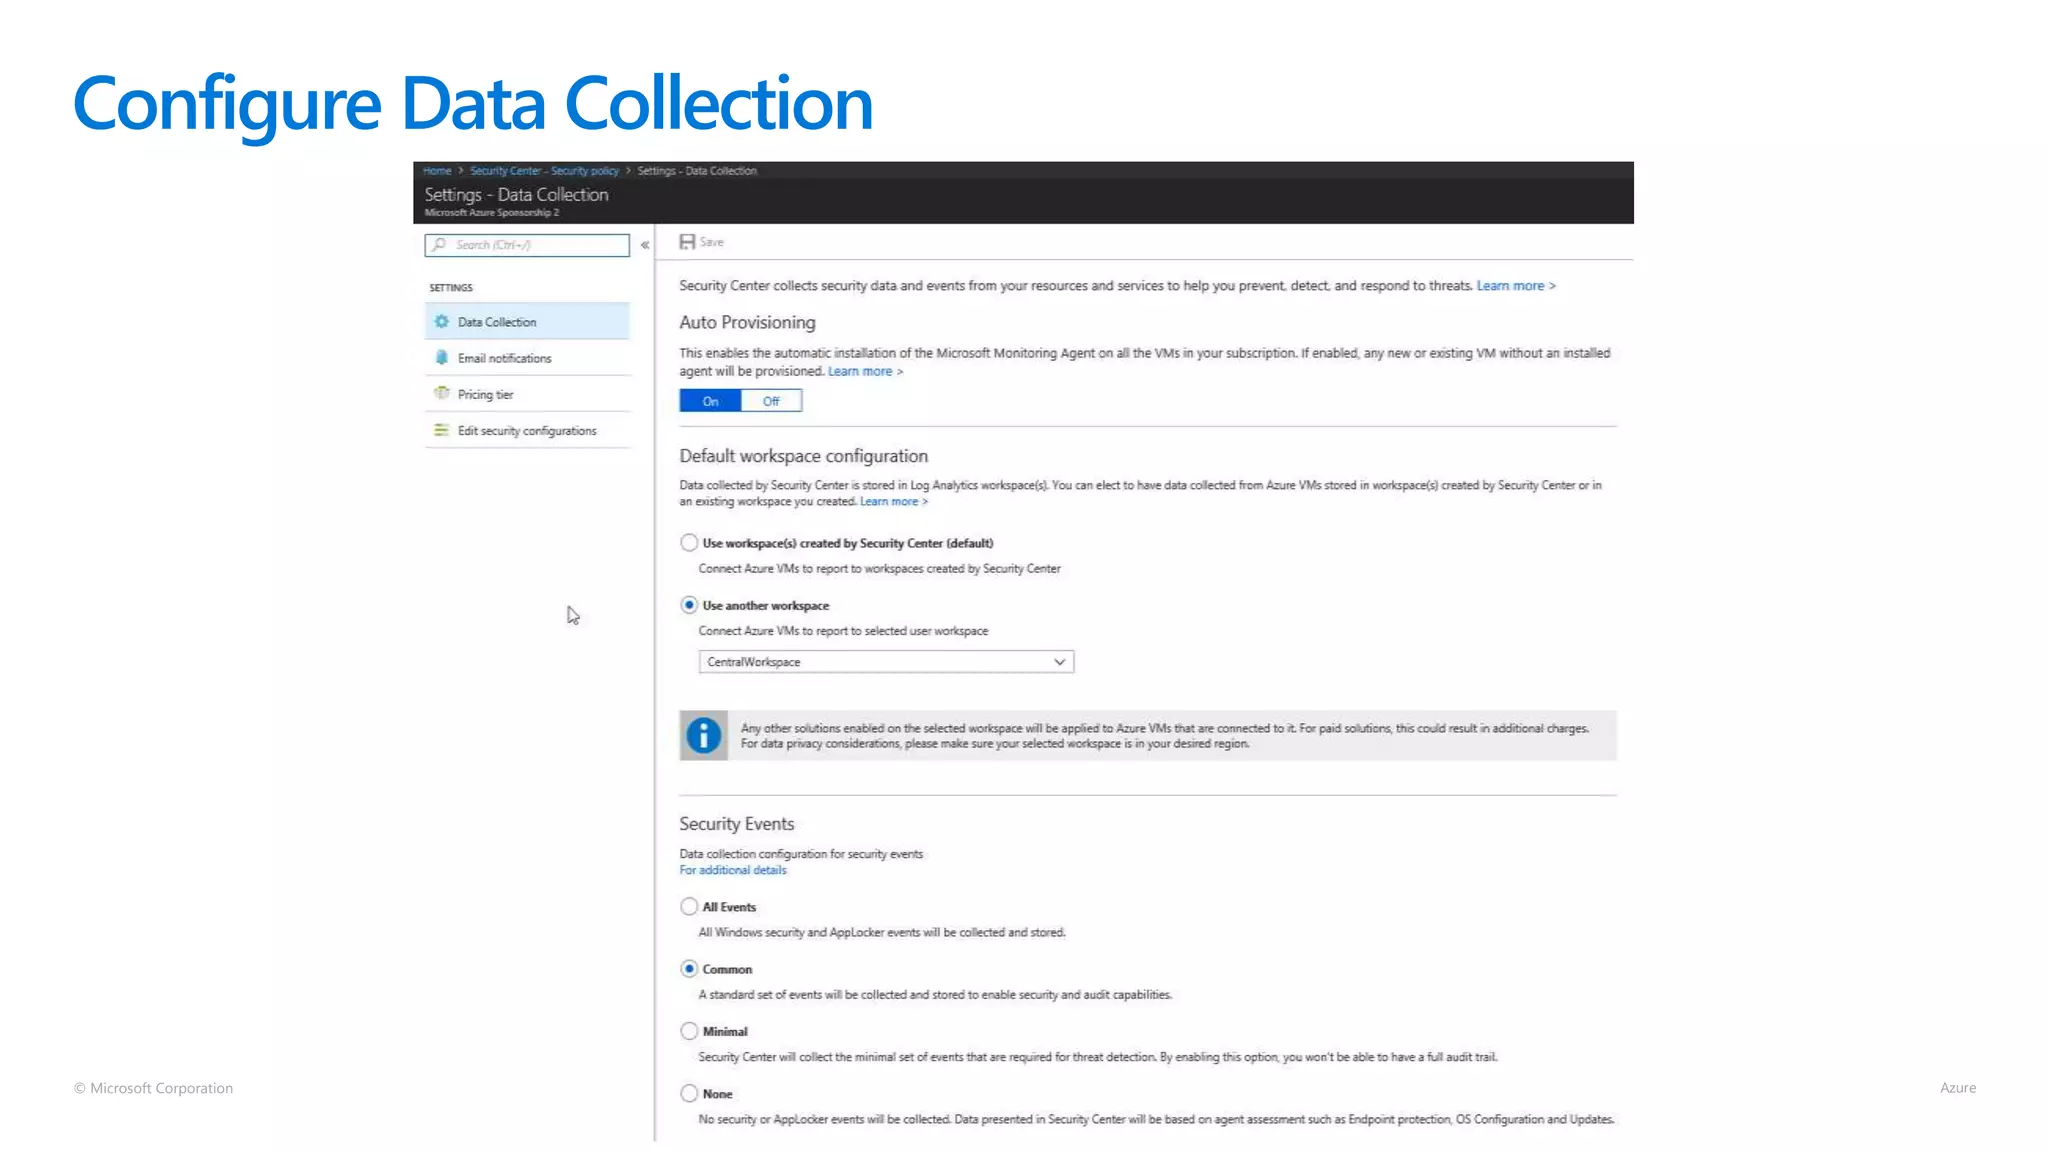Open the For additional details link

pos(733,870)
